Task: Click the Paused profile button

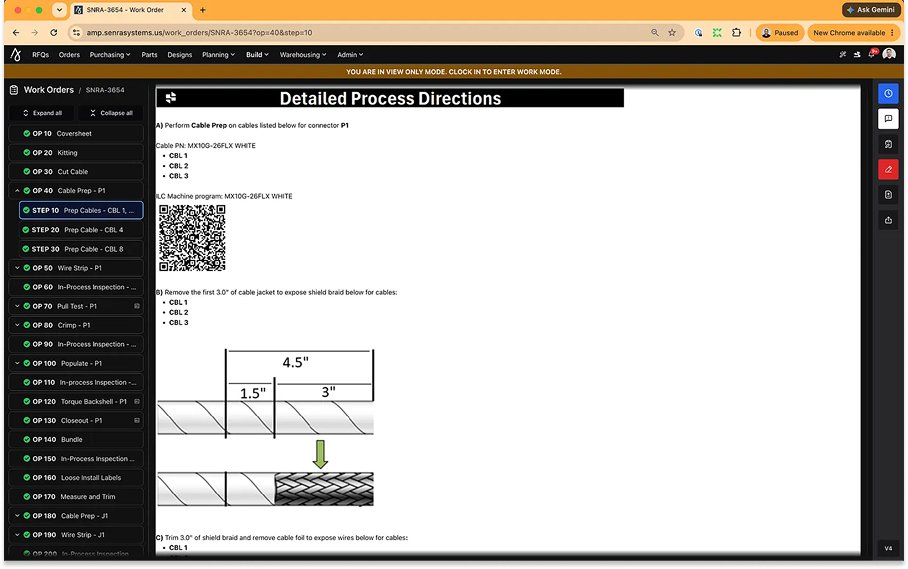Action: point(780,33)
